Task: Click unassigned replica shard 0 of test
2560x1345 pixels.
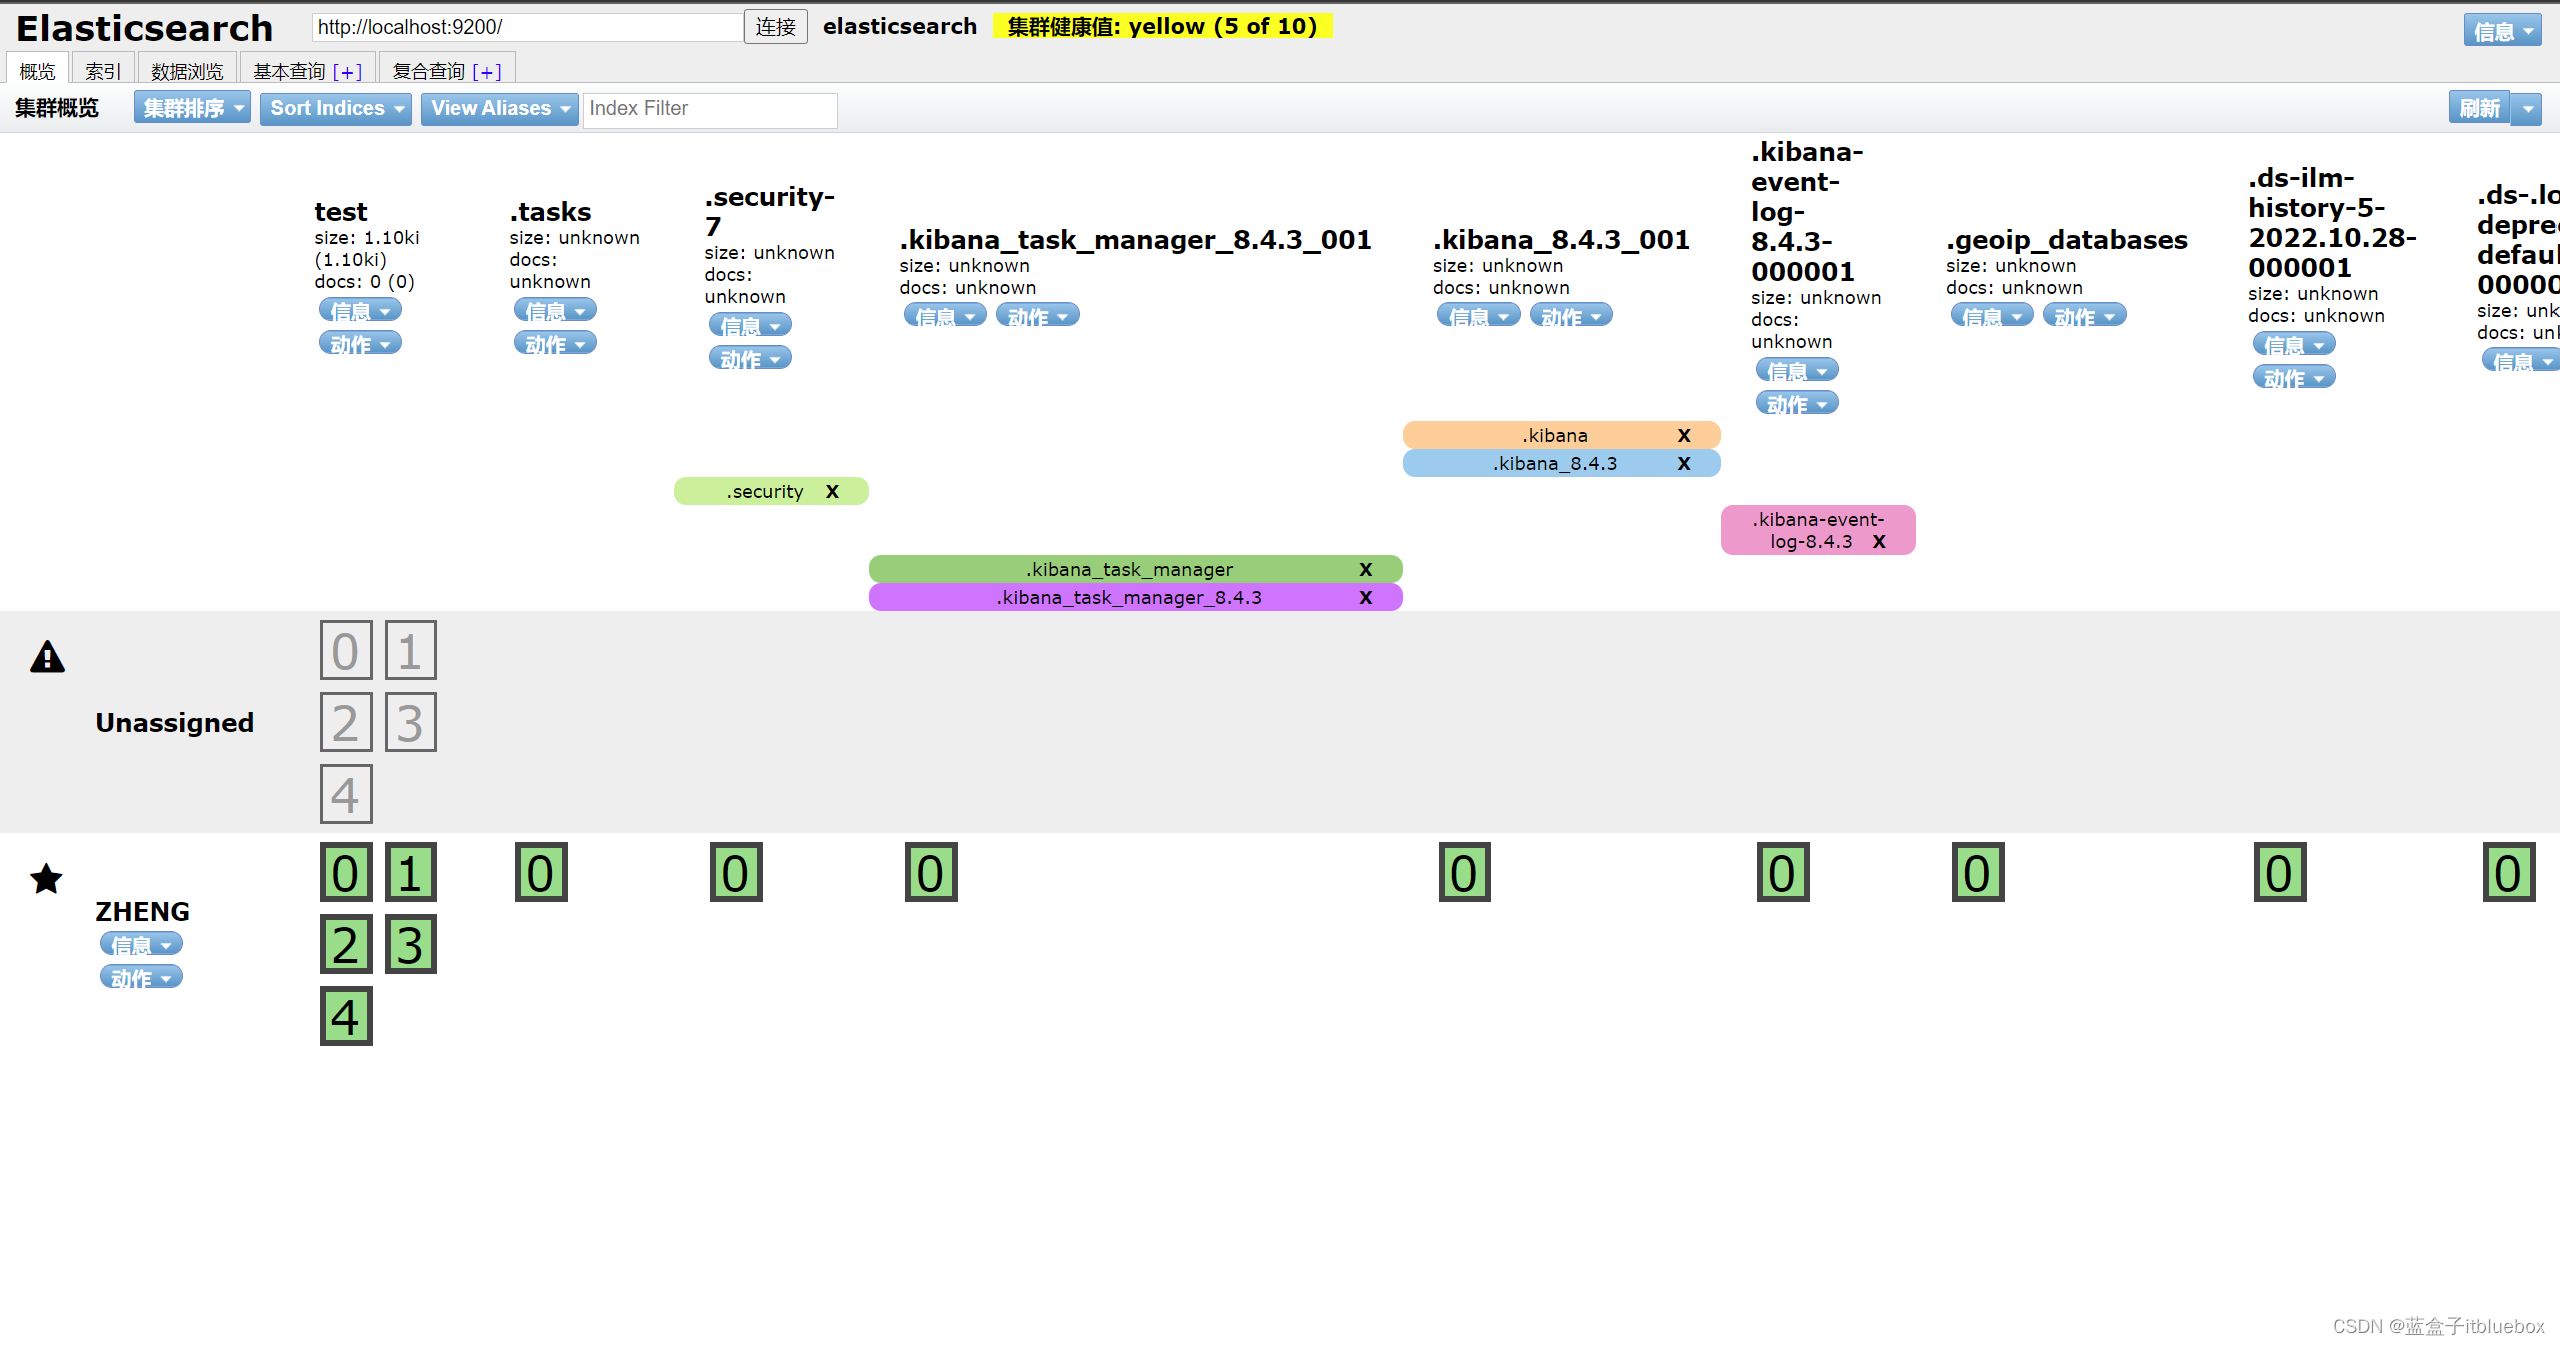Action: [346, 650]
